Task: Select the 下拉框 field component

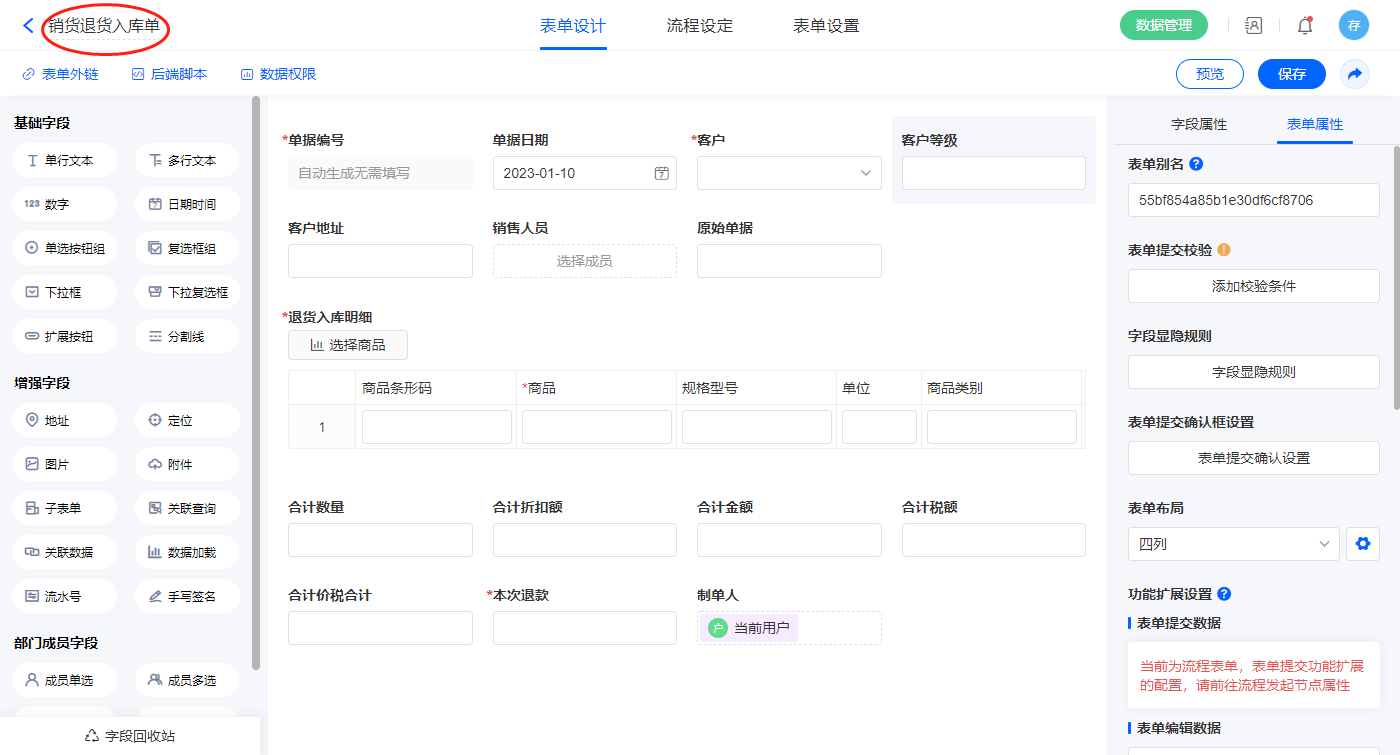Action: pos(65,292)
